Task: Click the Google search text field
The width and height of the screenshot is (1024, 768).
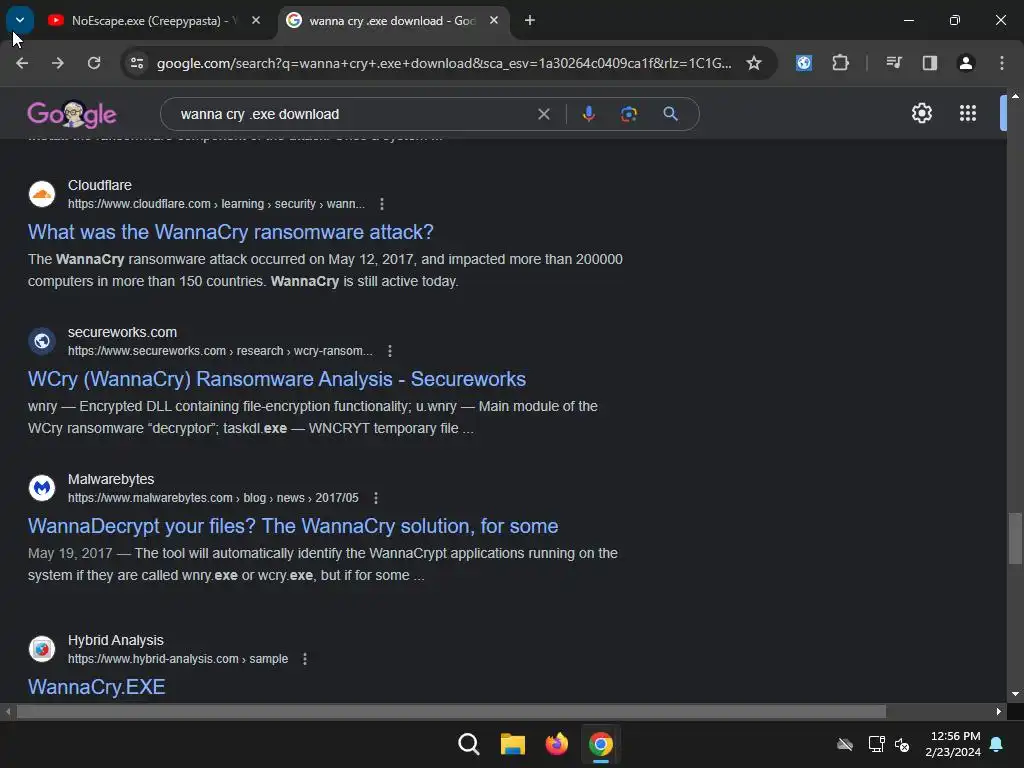Action: point(353,114)
